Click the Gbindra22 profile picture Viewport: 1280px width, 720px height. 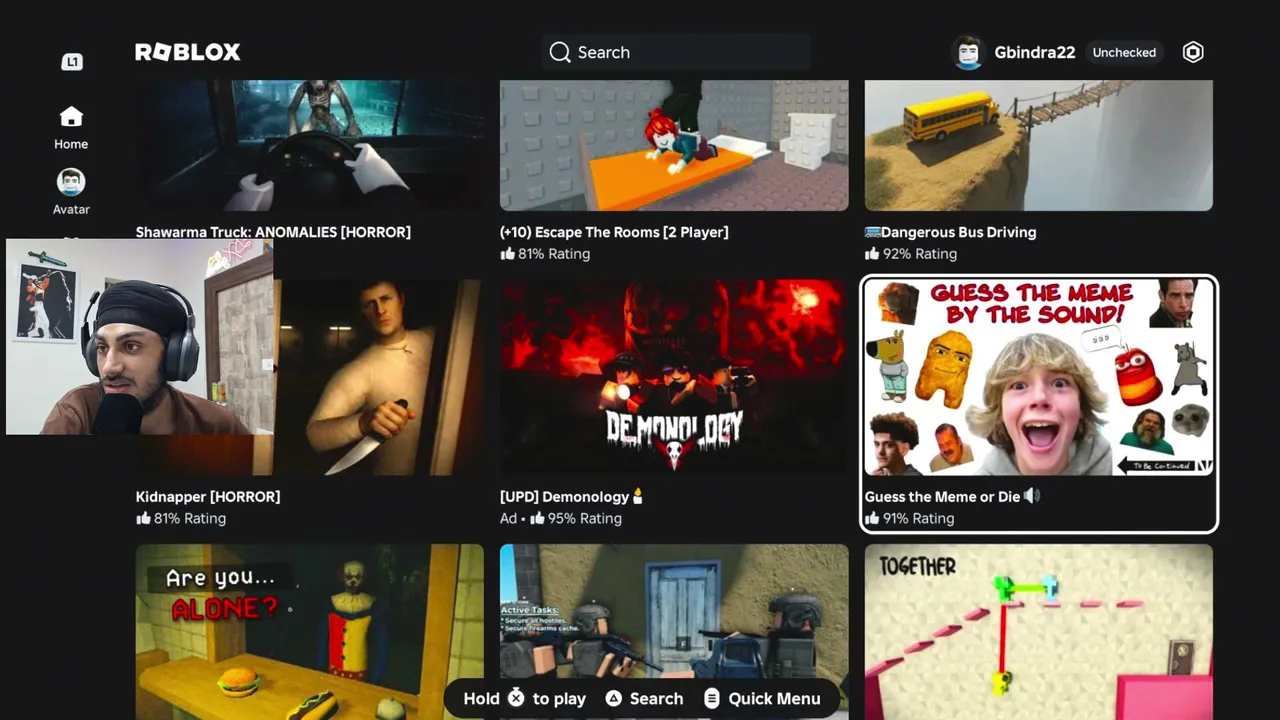(968, 52)
